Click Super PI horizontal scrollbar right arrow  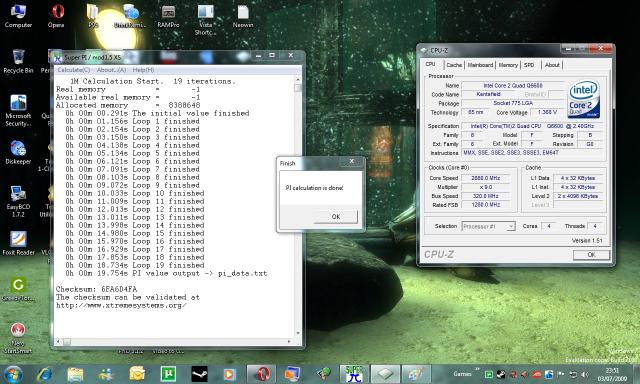pyautogui.click(x=290, y=341)
